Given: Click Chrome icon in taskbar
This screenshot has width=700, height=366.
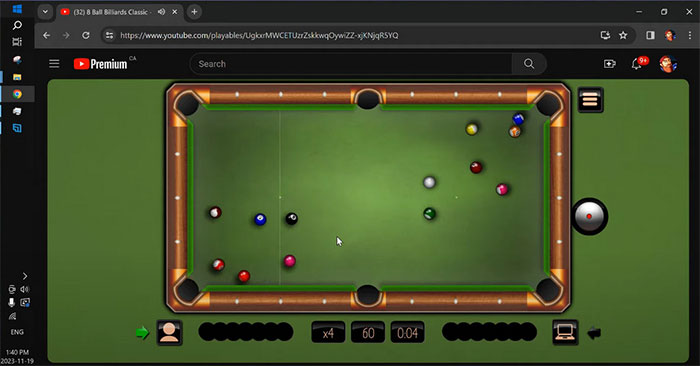Looking at the screenshot, I should coord(17,94).
